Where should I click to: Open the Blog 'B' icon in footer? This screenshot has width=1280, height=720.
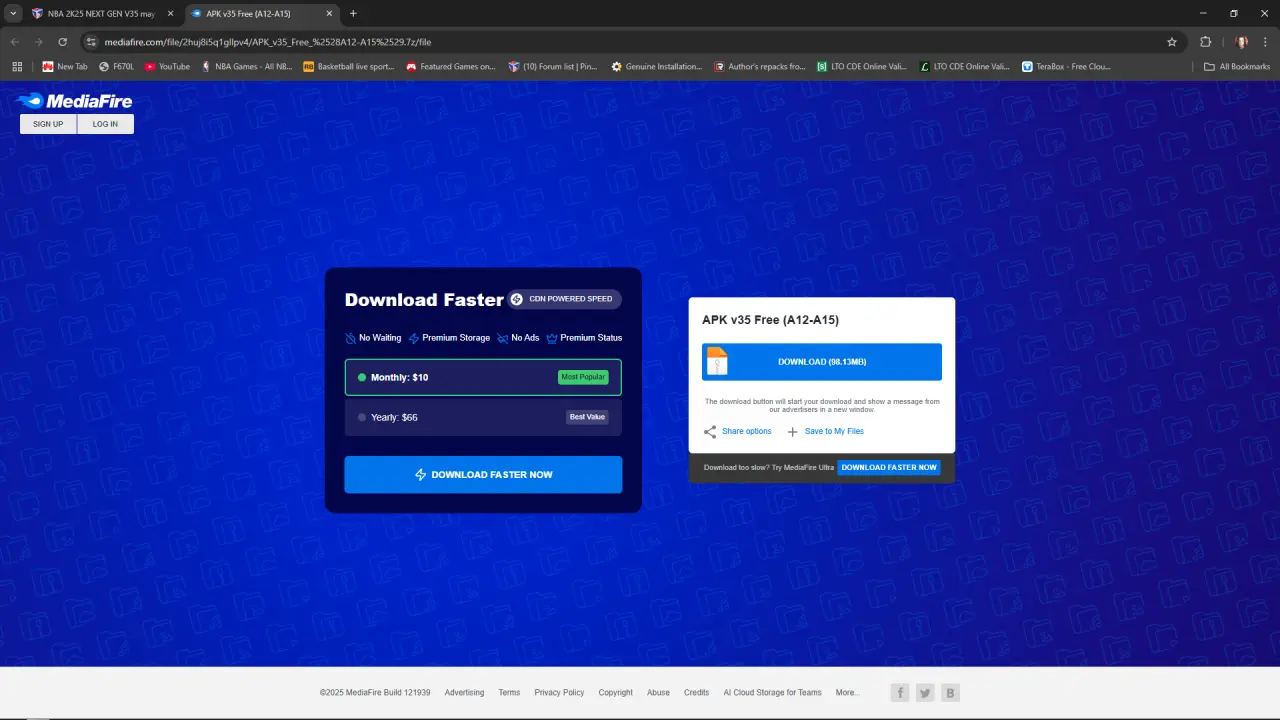(x=950, y=693)
